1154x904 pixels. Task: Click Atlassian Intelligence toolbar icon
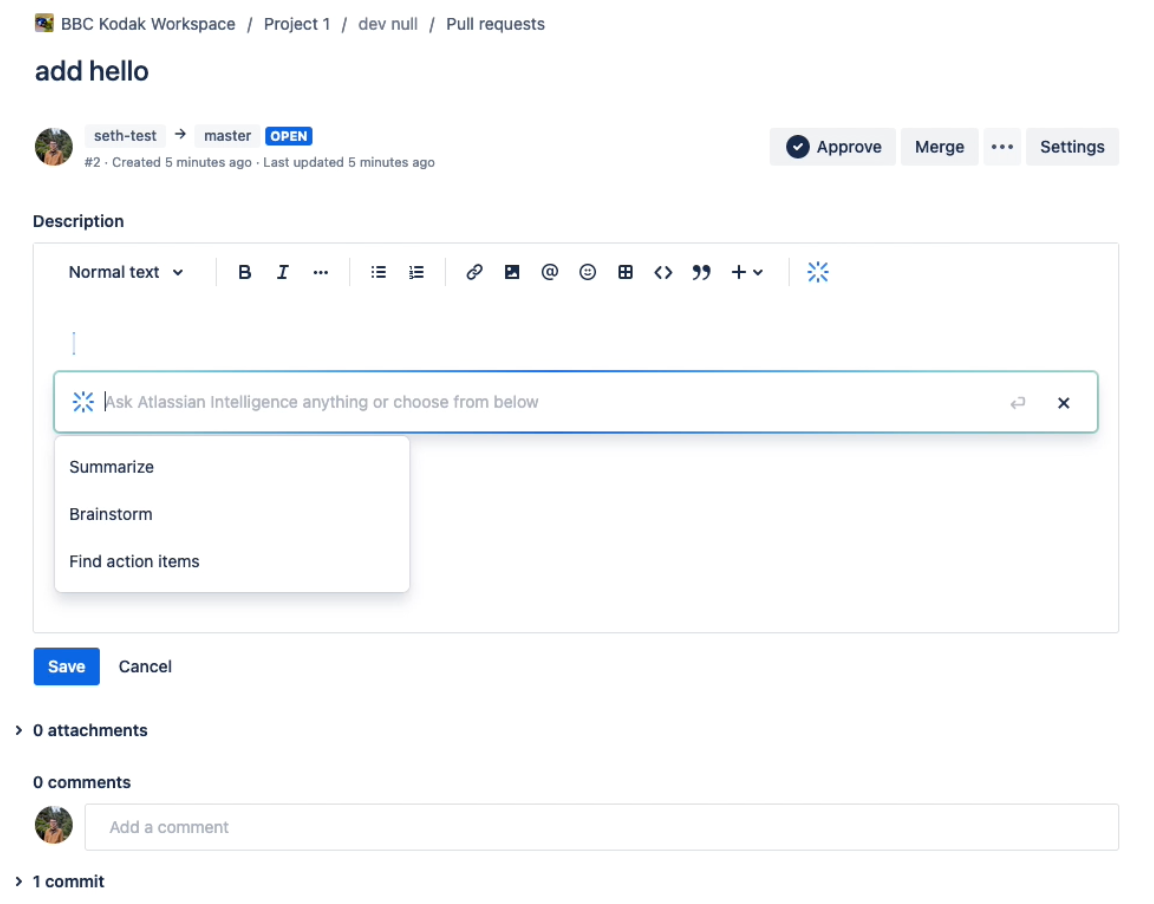818,272
